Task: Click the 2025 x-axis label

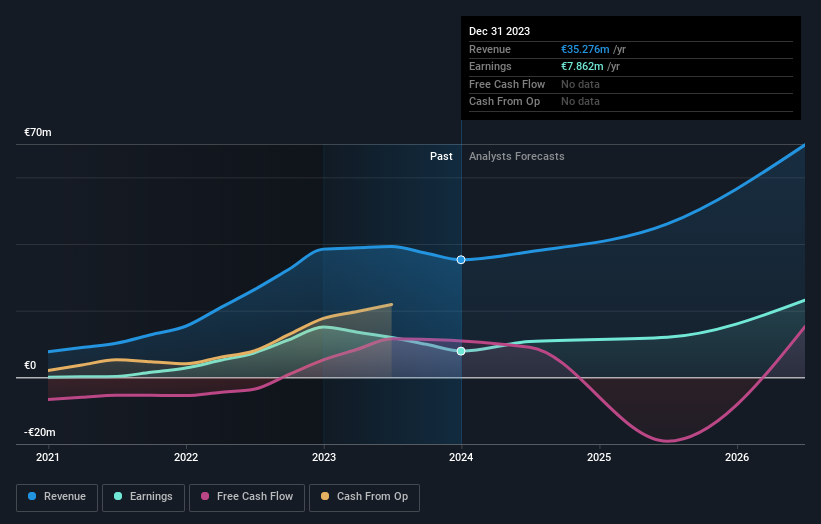Action: pos(599,458)
